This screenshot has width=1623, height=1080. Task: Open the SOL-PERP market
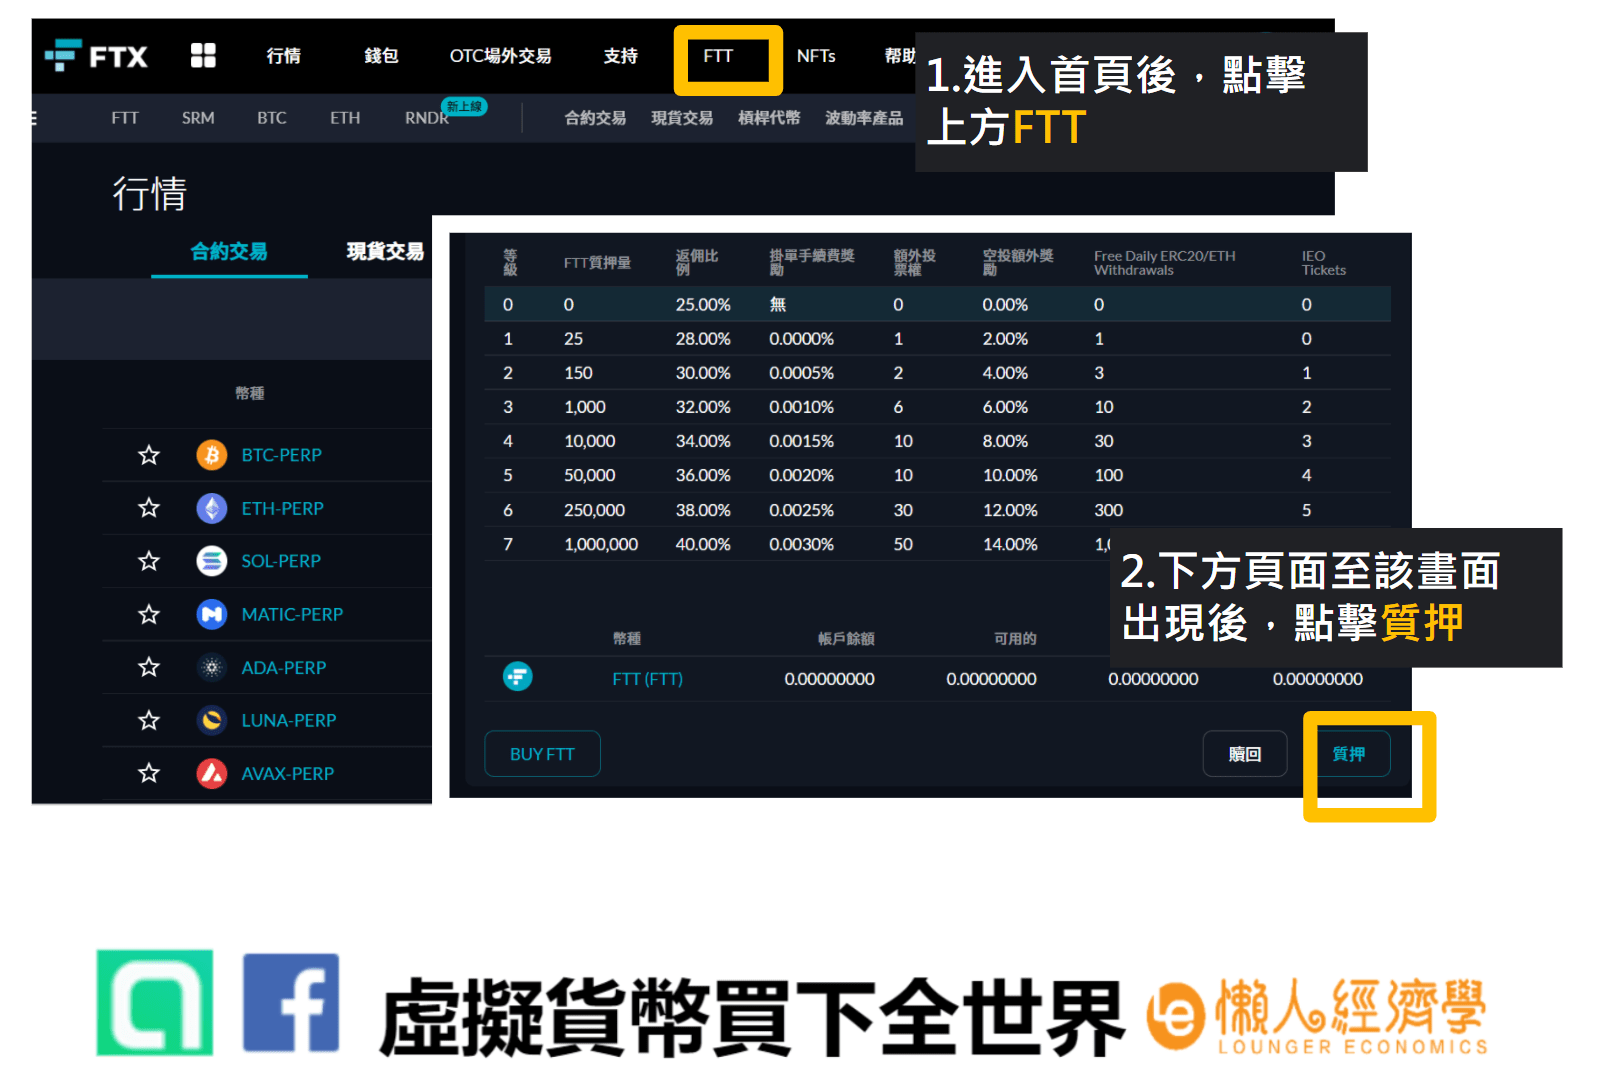[281, 562]
